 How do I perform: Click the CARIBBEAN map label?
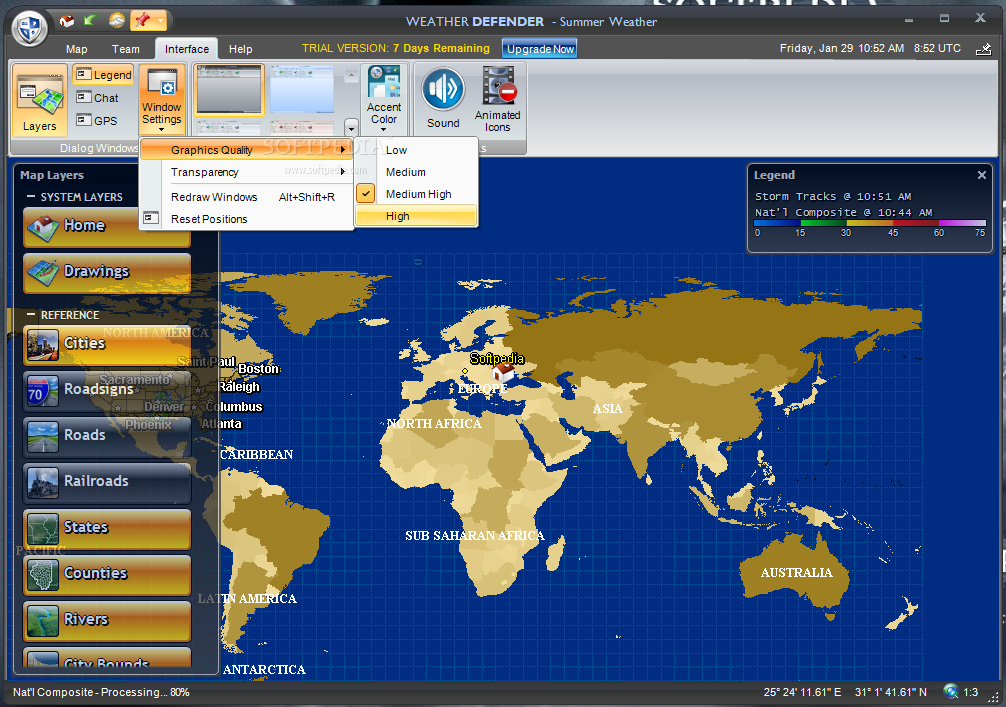pyautogui.click(x=257, y=454)
